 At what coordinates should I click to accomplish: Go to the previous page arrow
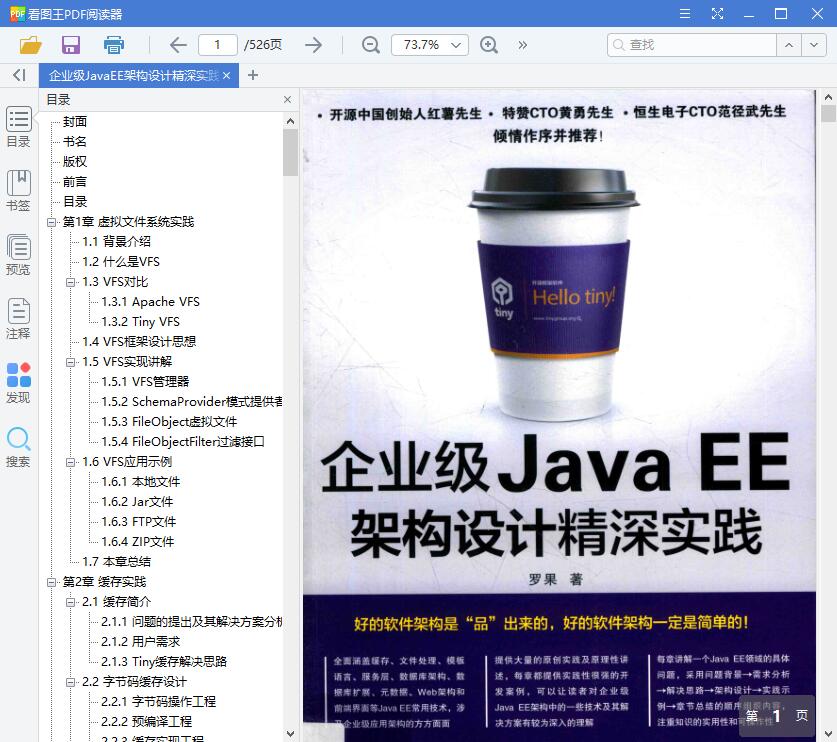(x=178, y=45)
